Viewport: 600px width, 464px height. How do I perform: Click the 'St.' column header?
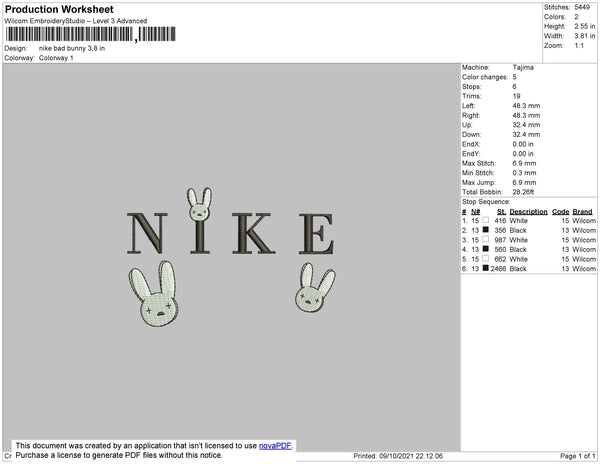(501, 212)
